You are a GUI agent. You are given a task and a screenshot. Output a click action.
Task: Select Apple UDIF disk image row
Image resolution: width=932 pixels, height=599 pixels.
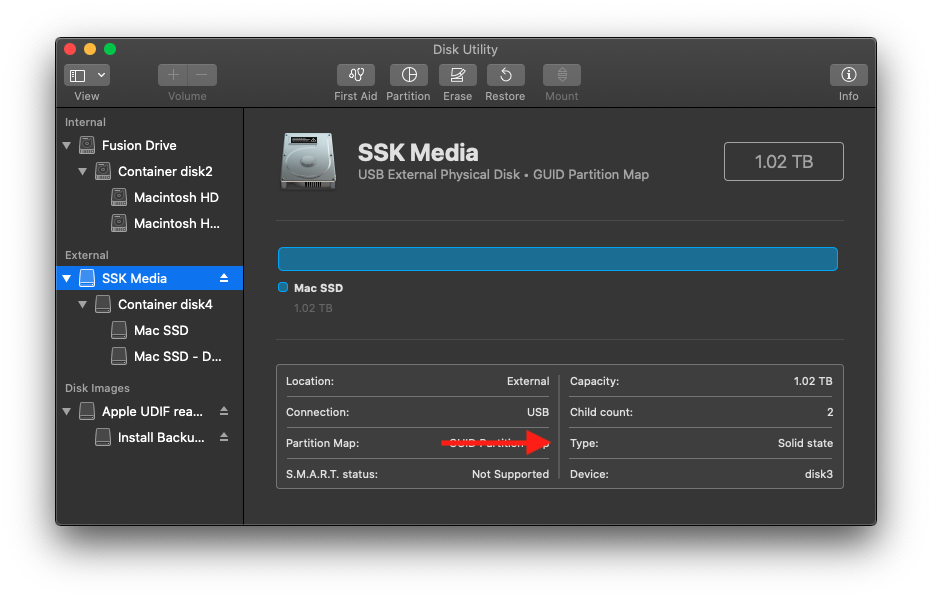click(149, 412)
